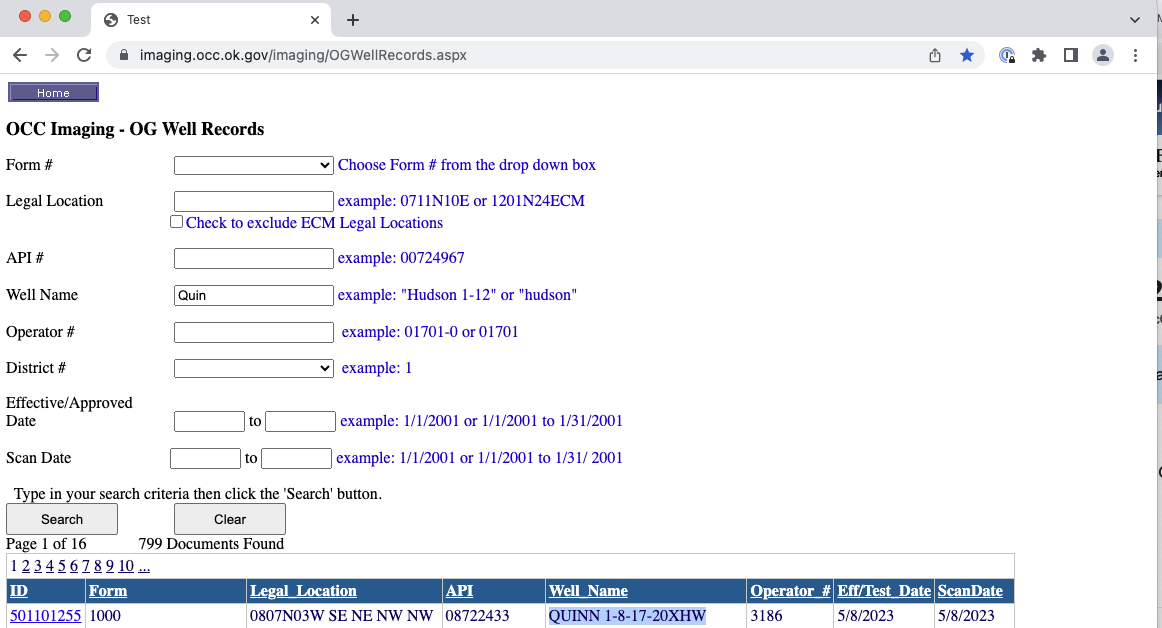
Task: Select the Test browser tab
Action: point(211,20)
